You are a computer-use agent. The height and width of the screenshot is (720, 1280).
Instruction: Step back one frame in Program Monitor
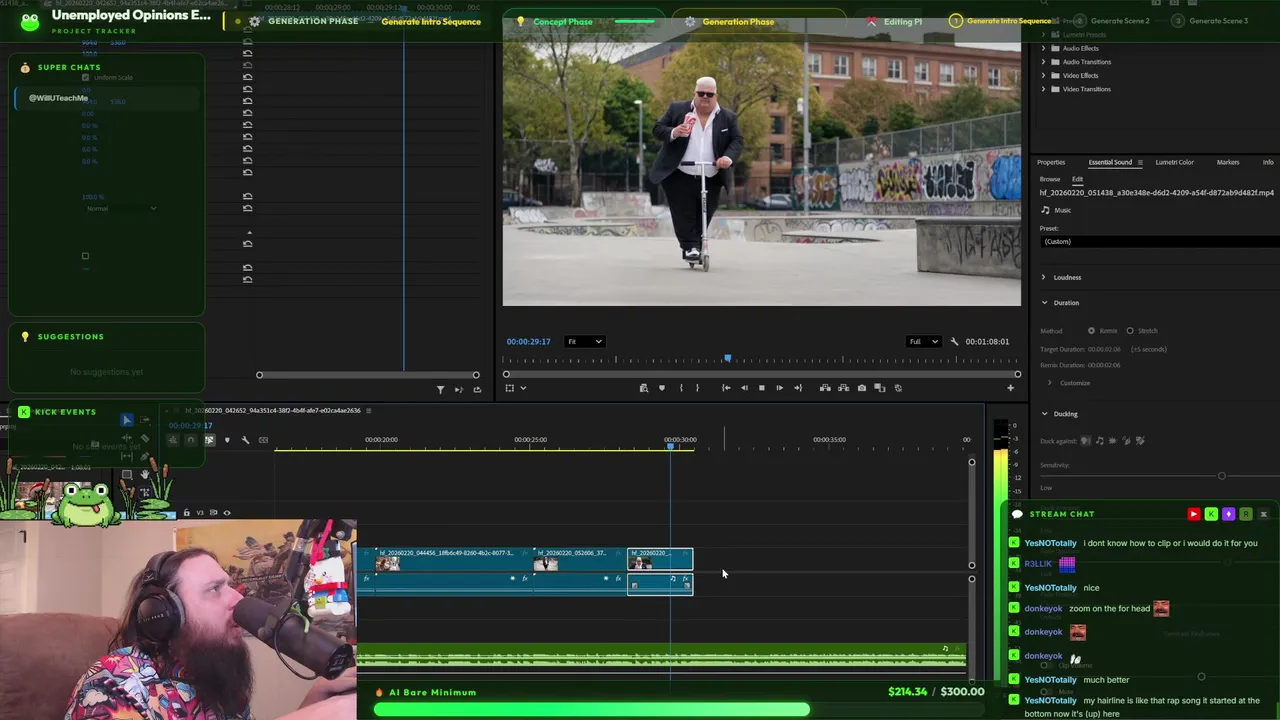click(x=744, y=388)
